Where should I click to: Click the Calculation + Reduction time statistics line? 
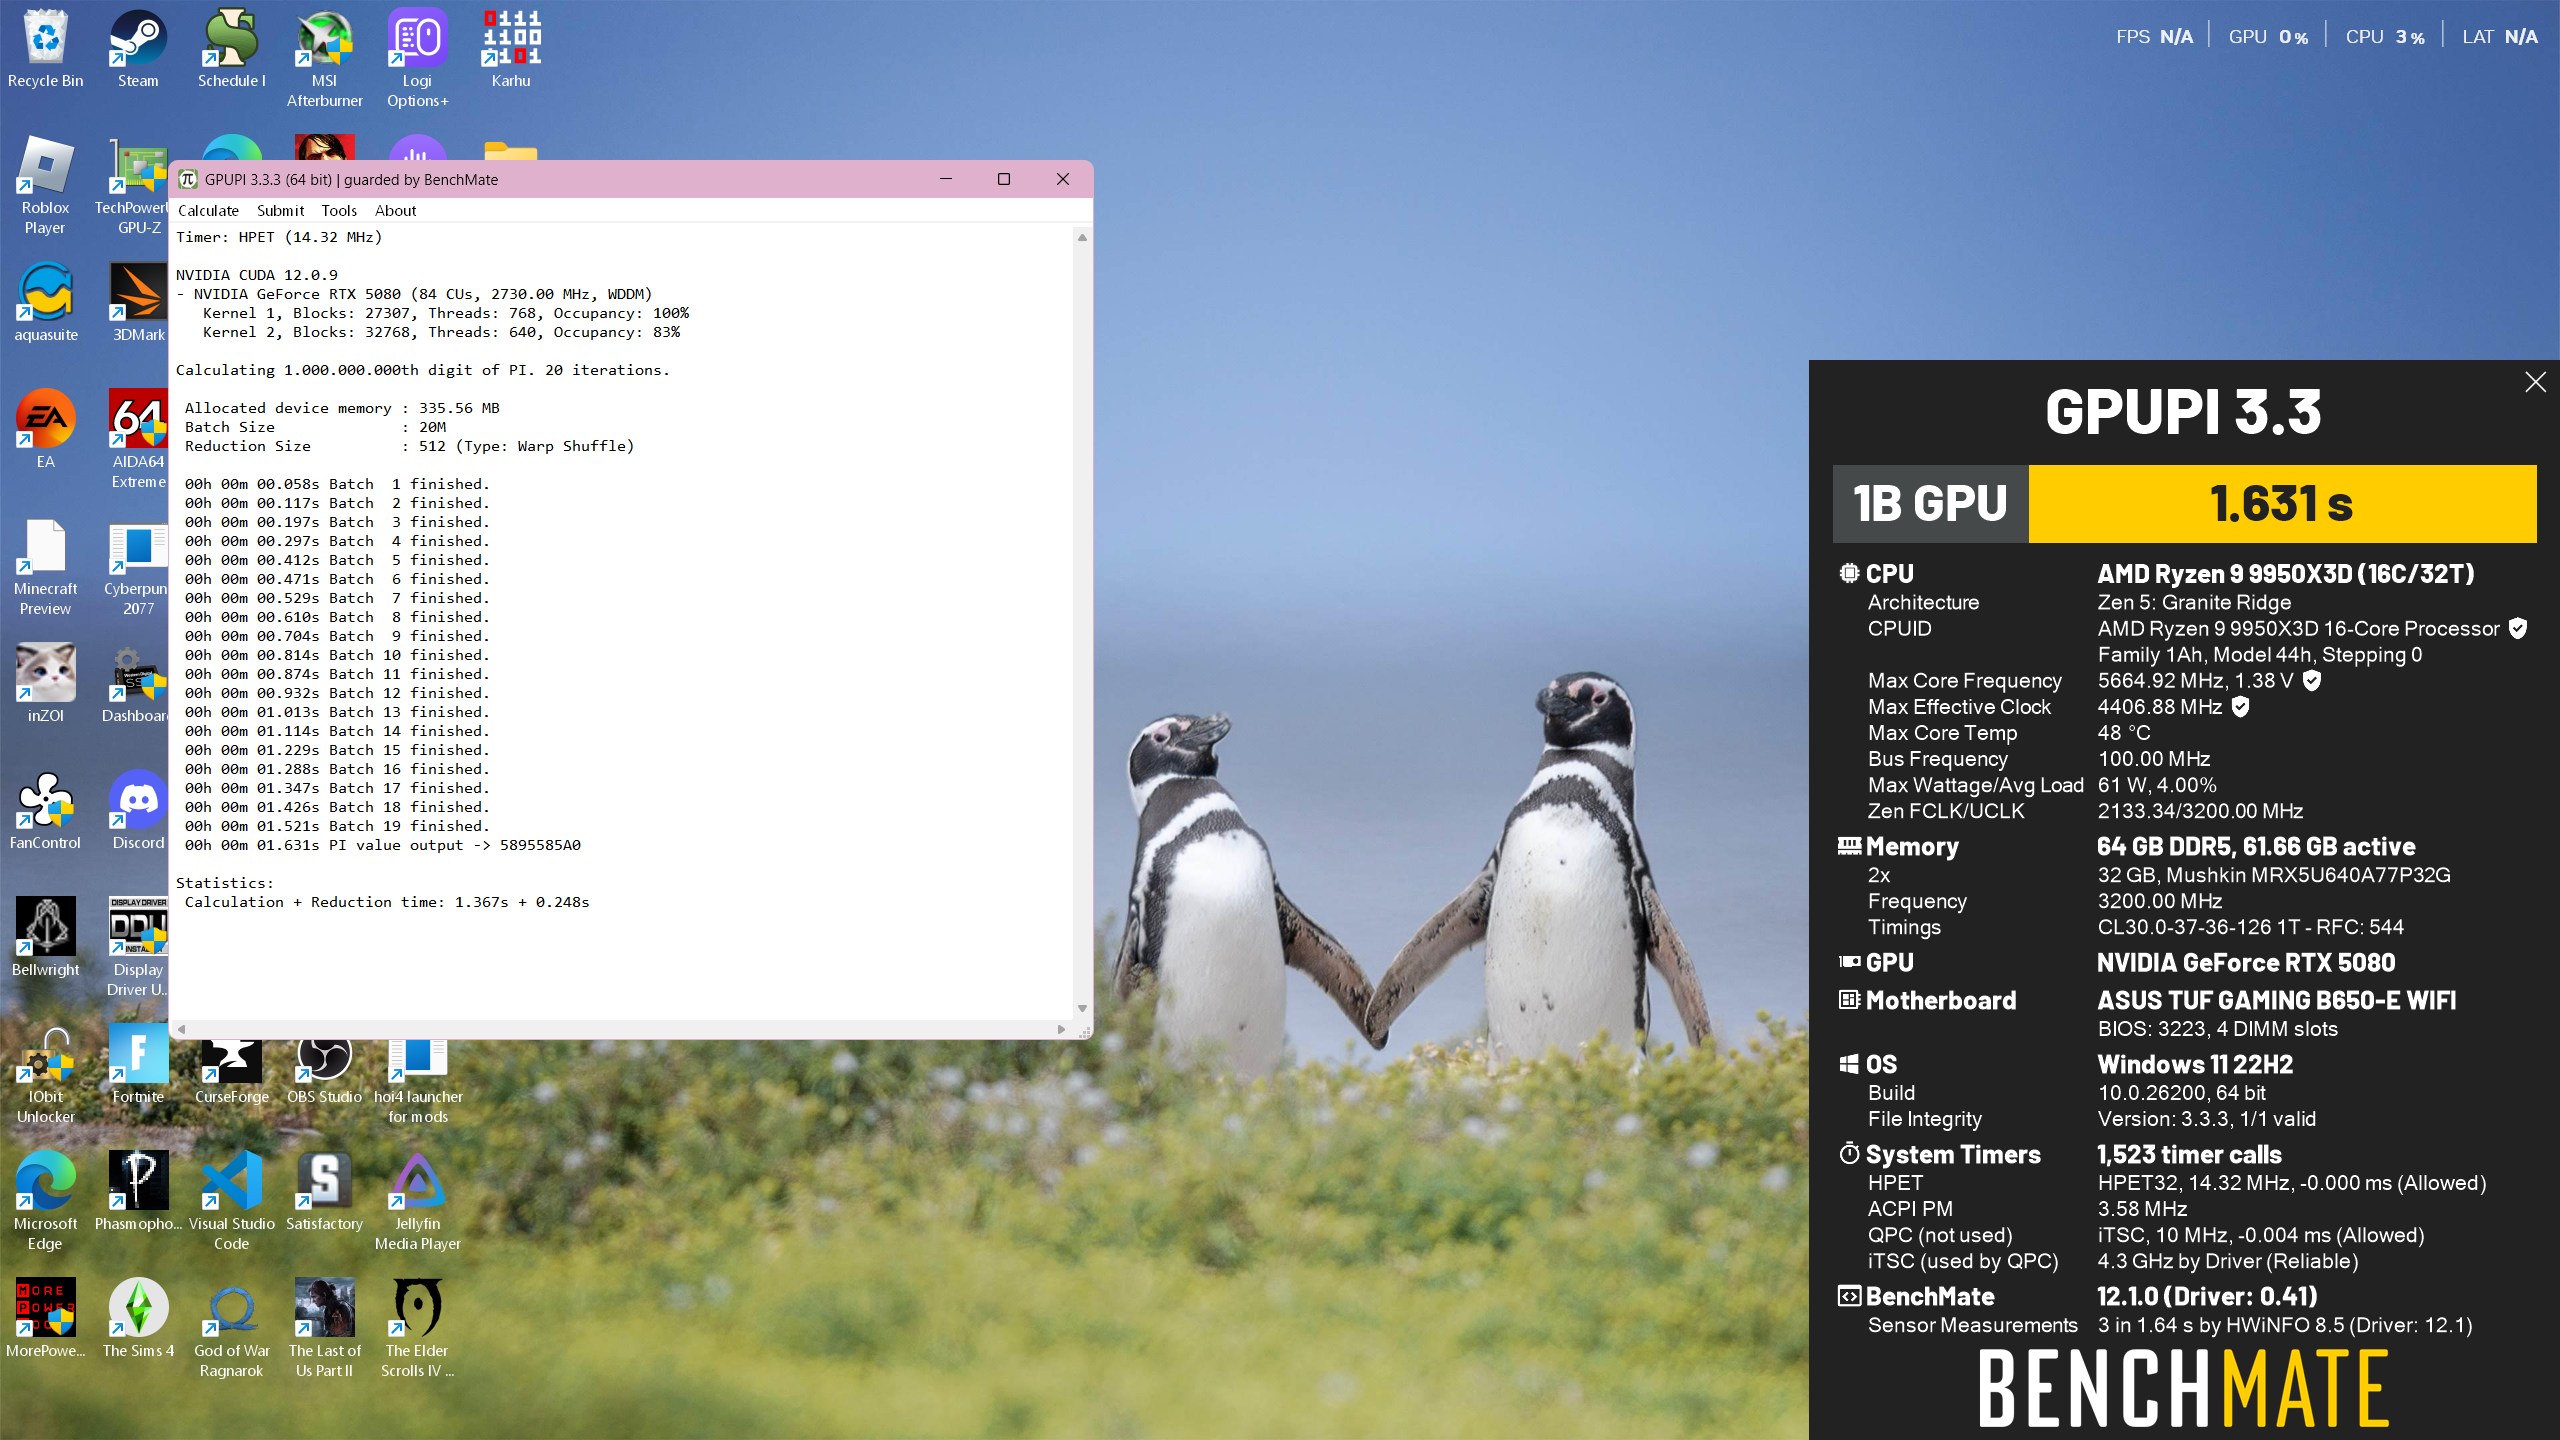pyautogui.click(x=387, y=902)
